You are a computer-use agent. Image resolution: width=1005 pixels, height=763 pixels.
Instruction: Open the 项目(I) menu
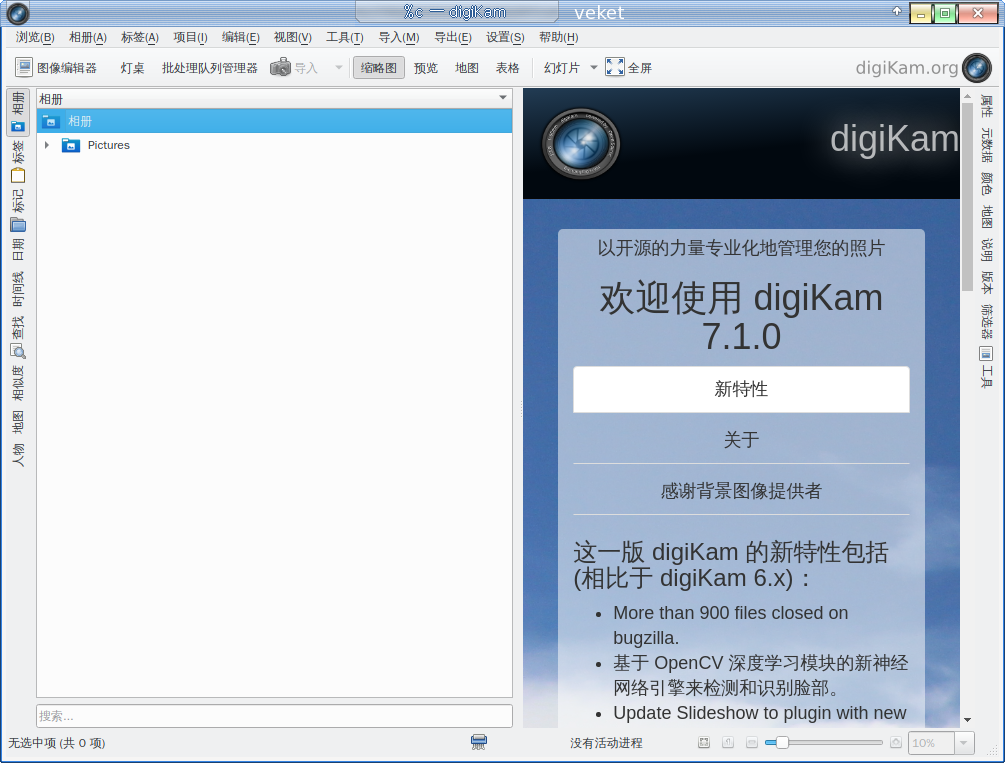(x=190, y=37)
